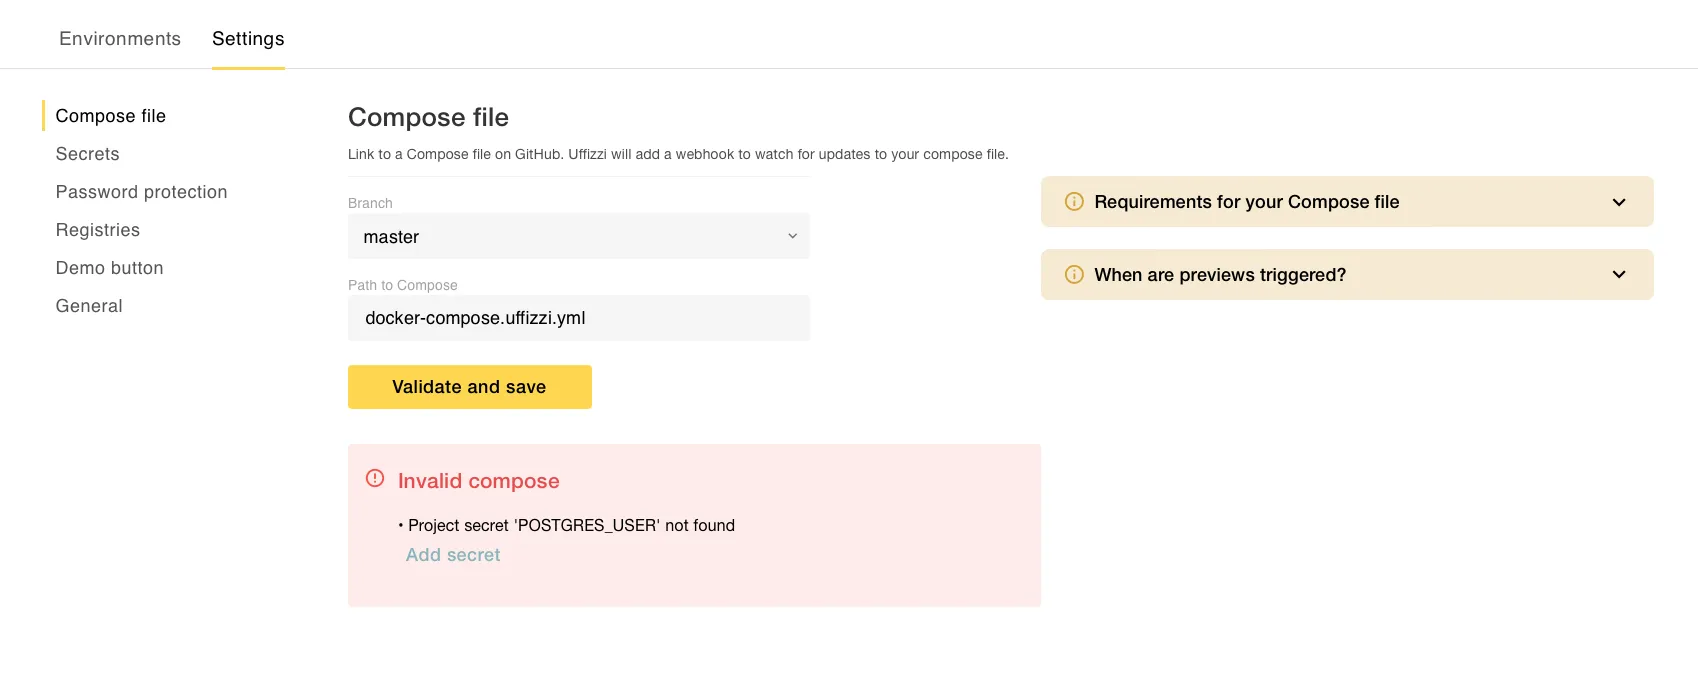
Task: Select General in the sidebar
Action: [x=89, y=306]
